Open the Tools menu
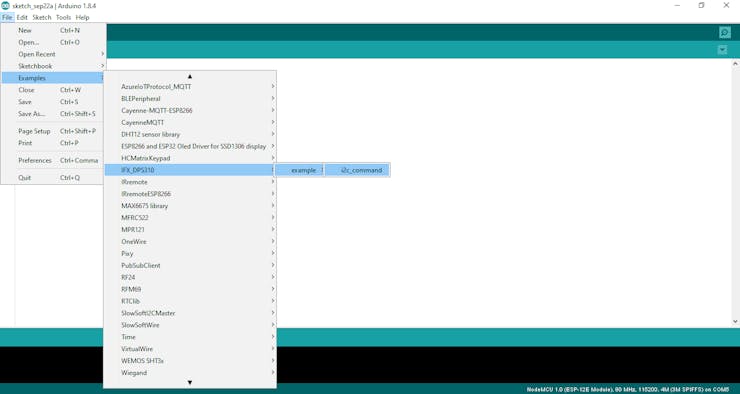The height and width of the screenshot is (394, 740). point(63,17)
